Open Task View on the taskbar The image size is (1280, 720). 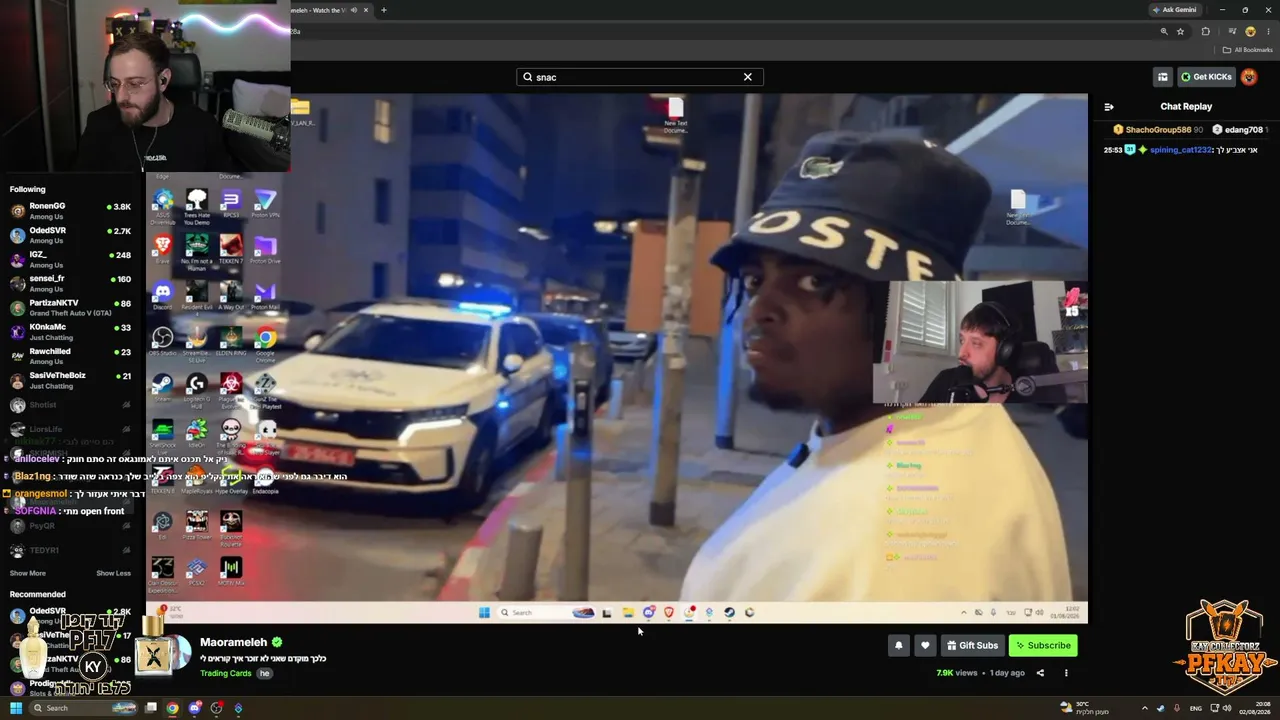click(x=151, y=708)
